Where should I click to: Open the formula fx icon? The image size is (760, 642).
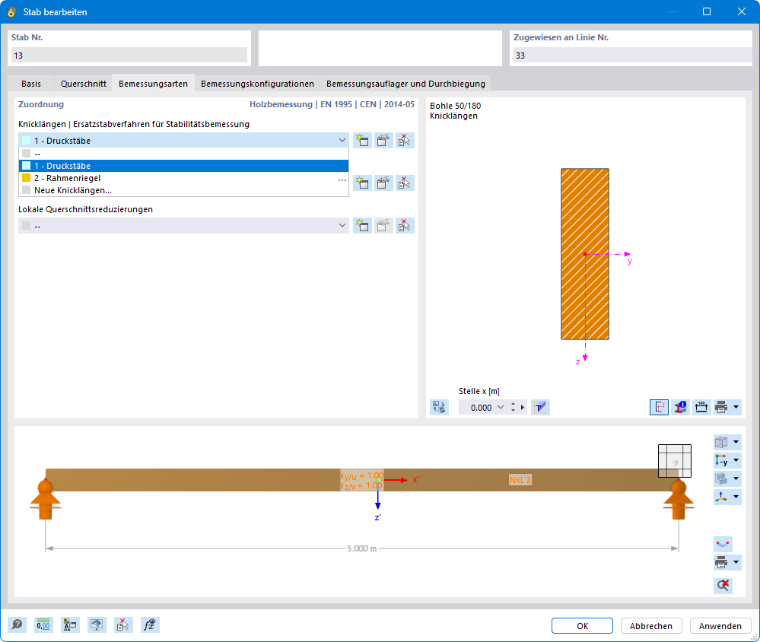(x=150, y=625)
